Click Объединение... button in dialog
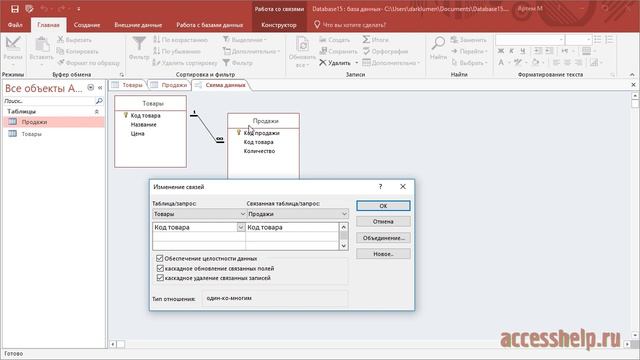 tap(383, 238)
